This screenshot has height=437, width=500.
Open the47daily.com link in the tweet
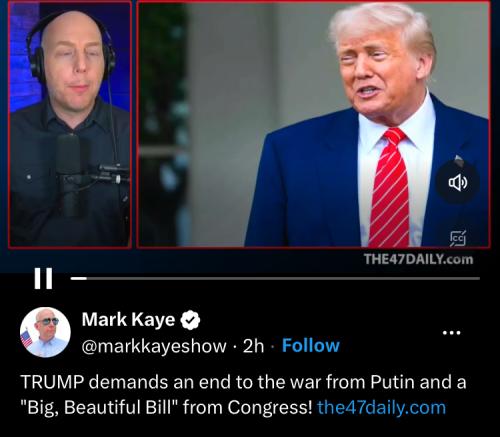point(381,407)
